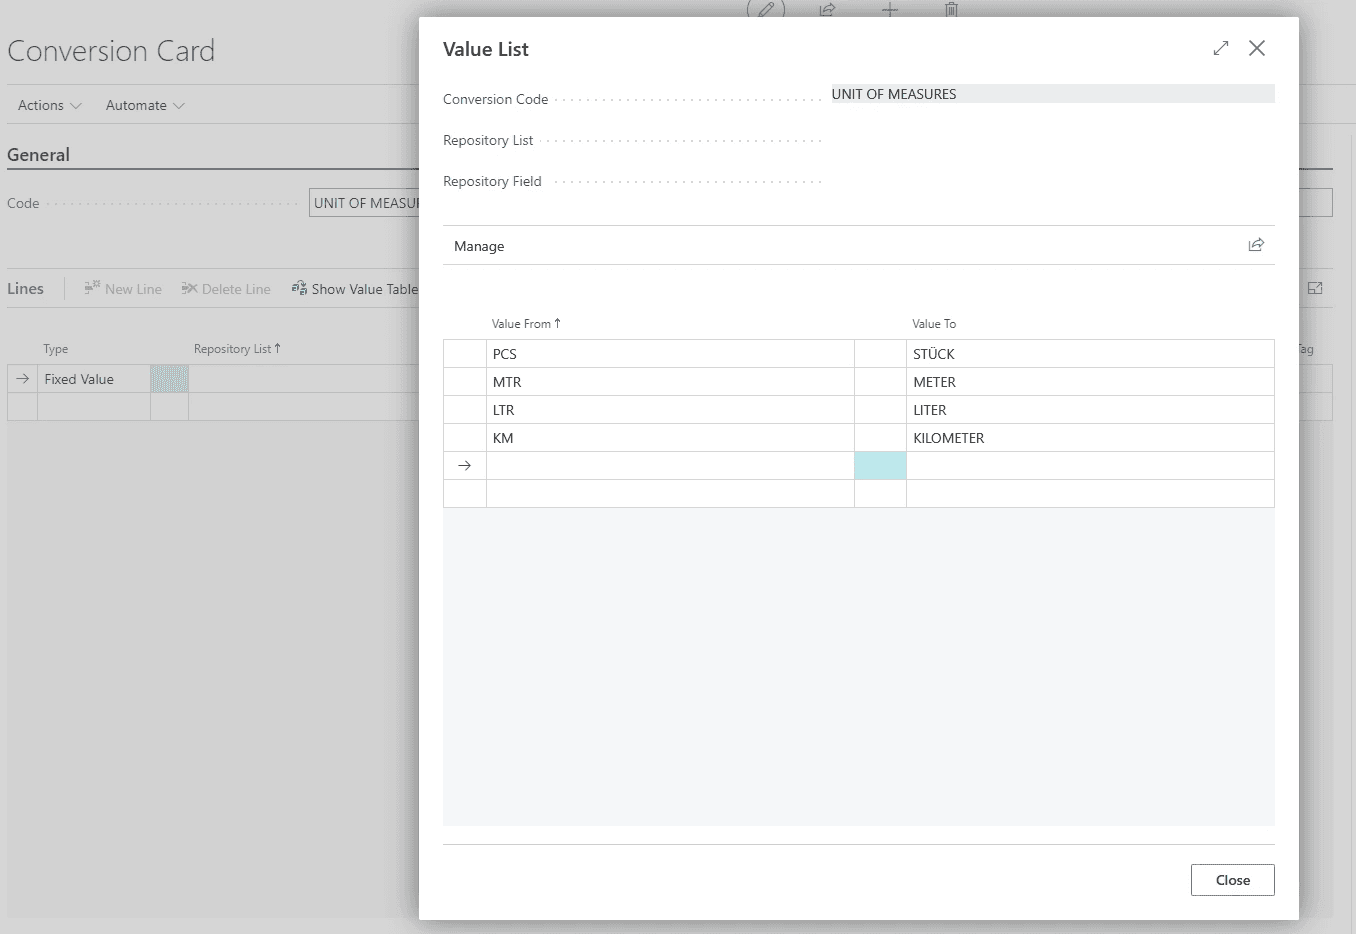
Task: Select the LTR value cell
Action: [670, 410]
